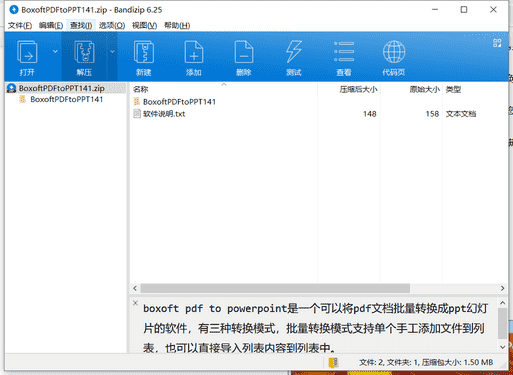Viewport: 513px width, 375px height.
Task: Click the 新建 (New archive) icon
Action: (144, 52)
